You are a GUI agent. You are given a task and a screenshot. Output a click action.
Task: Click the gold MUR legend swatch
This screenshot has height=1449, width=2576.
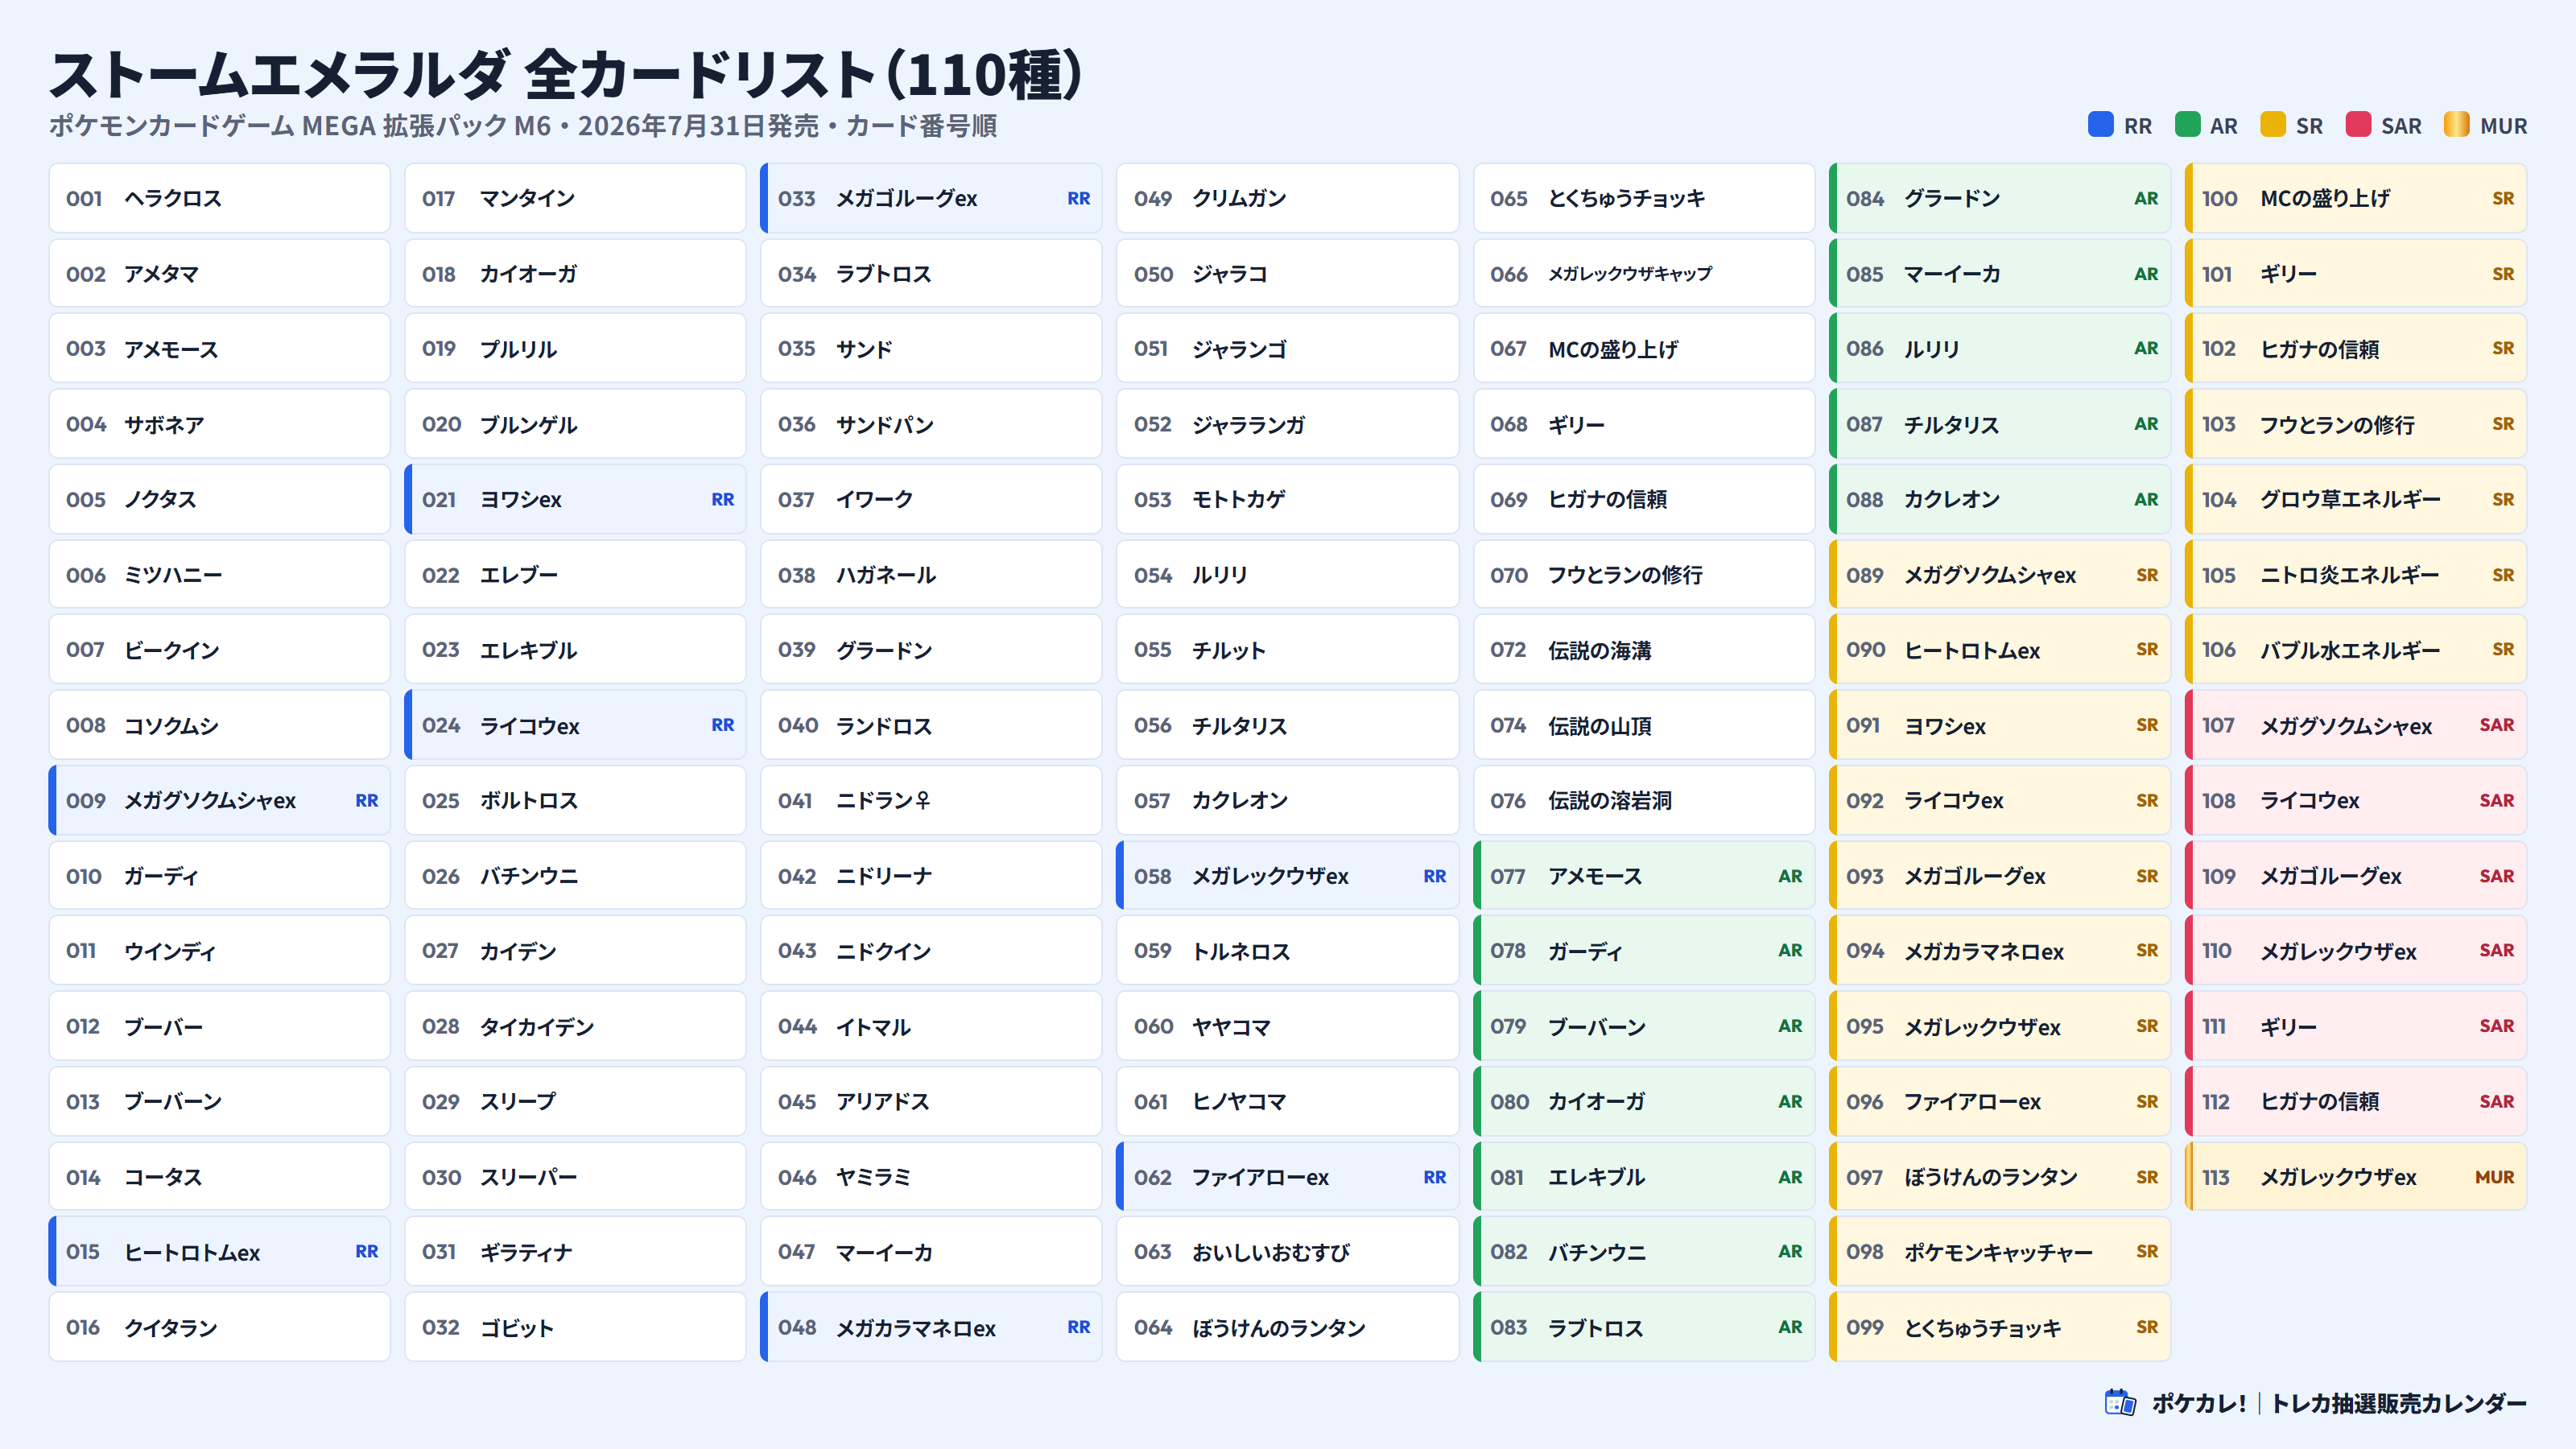[2456, 124]
